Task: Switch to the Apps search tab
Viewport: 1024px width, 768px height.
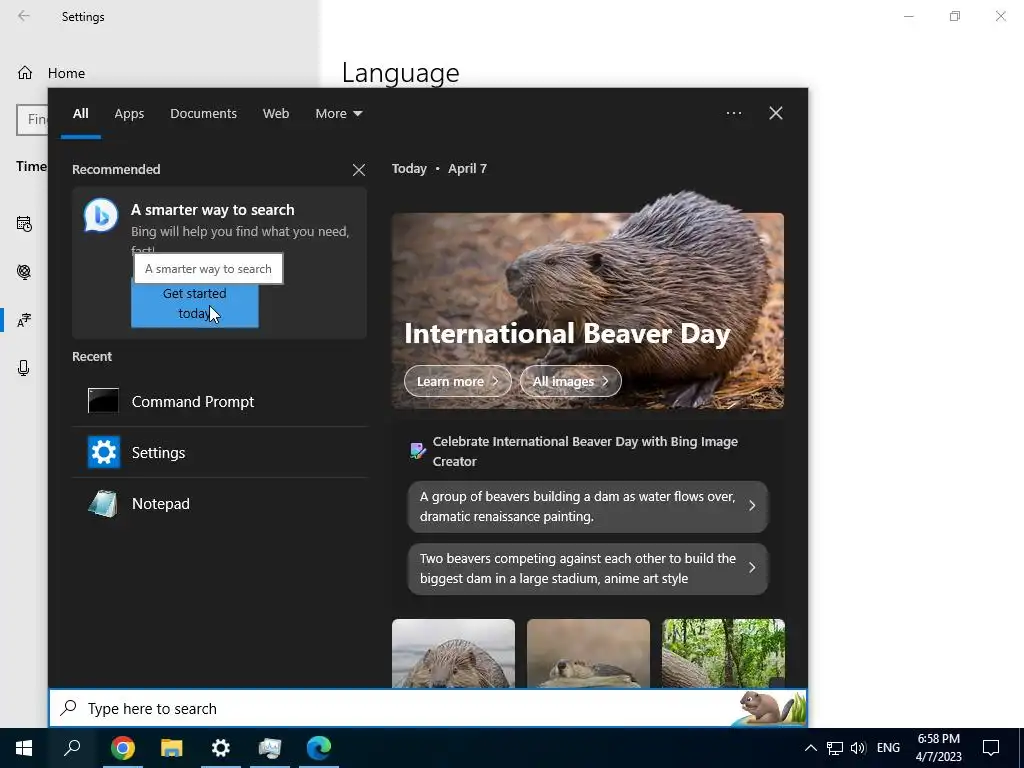Action: tap(129, 114)
